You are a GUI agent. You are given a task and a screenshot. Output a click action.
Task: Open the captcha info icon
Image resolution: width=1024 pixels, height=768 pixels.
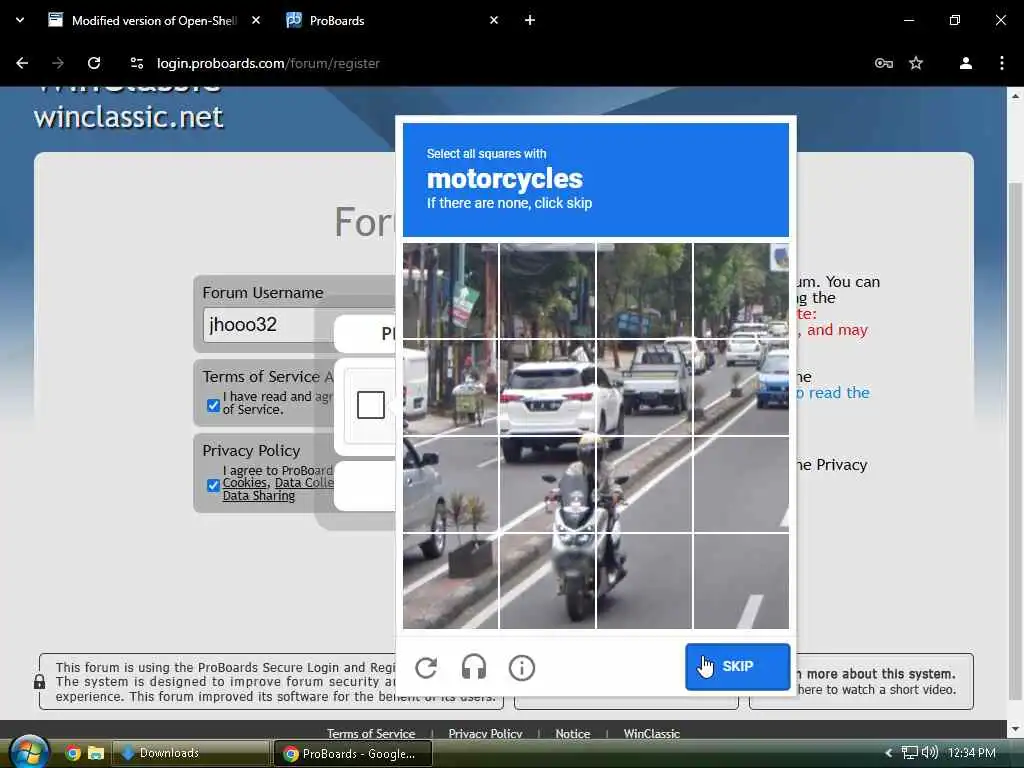coord(522,667)
